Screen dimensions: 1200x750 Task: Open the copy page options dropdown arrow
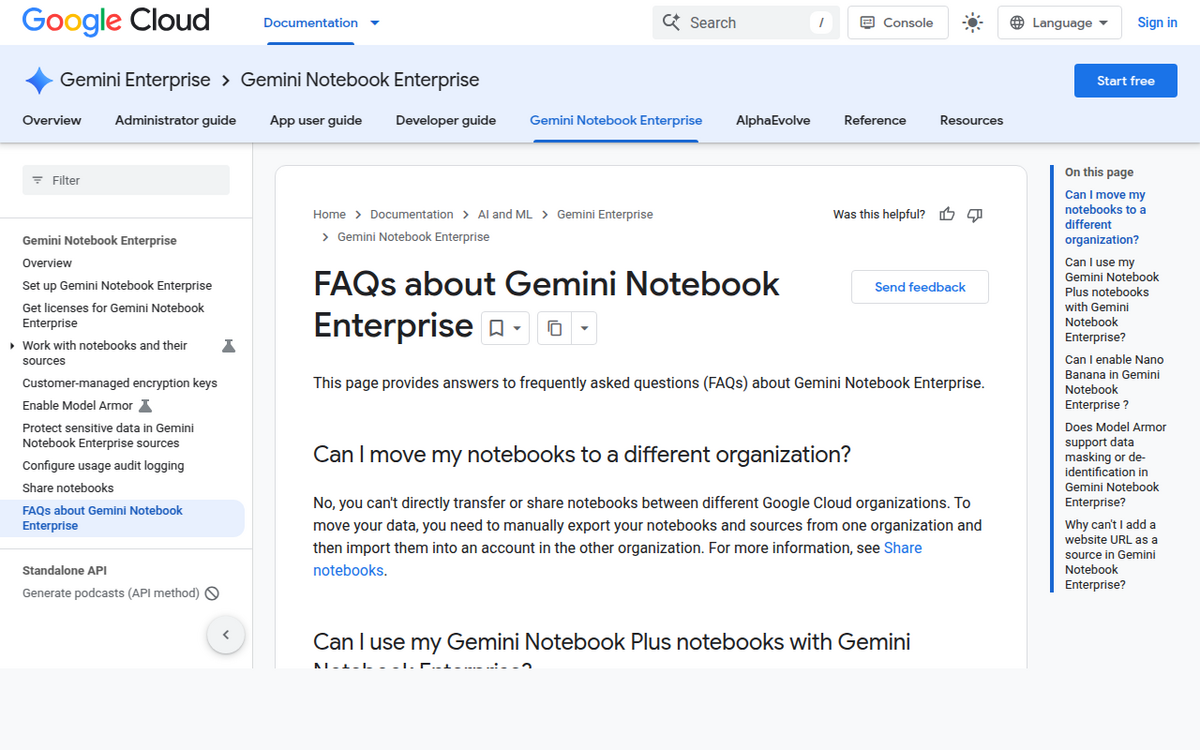click(x=585, y=328)
